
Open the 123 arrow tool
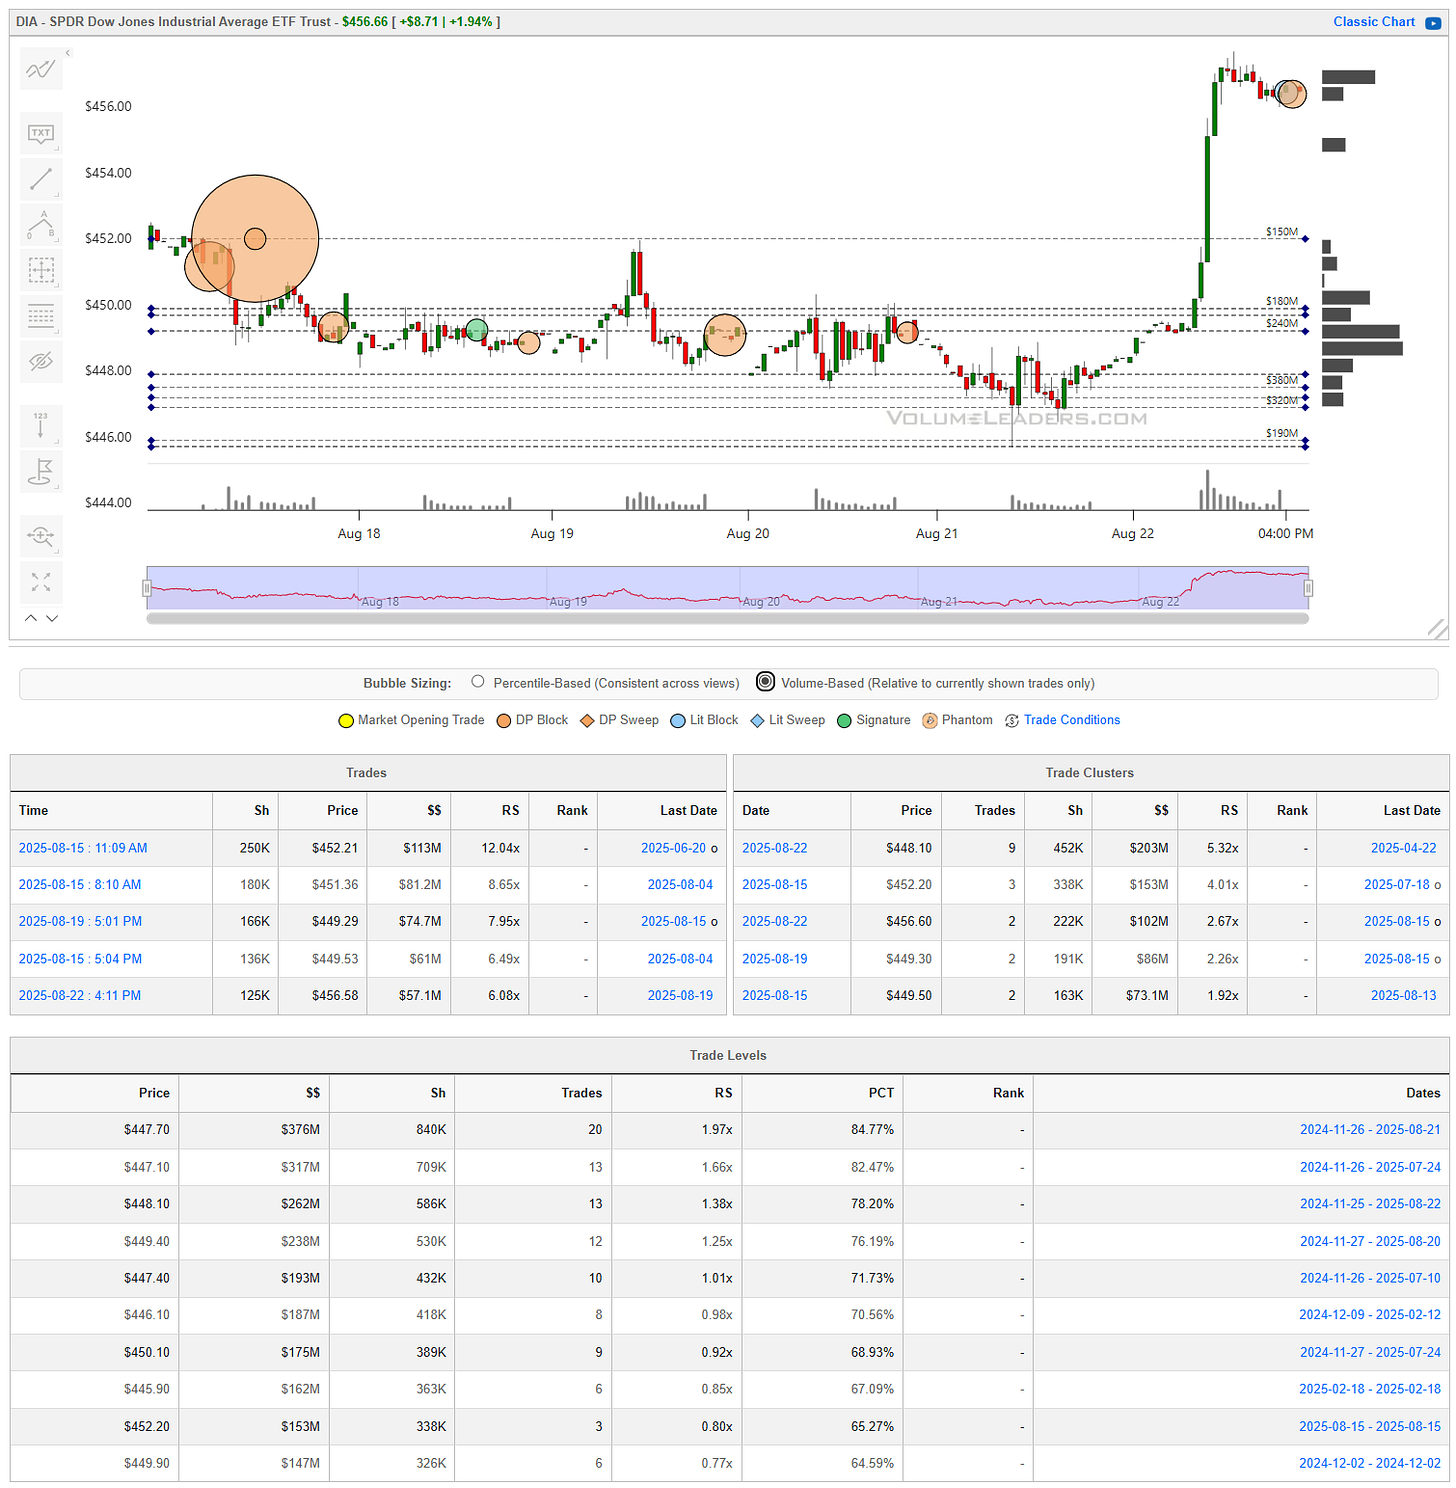pos(41,425)
